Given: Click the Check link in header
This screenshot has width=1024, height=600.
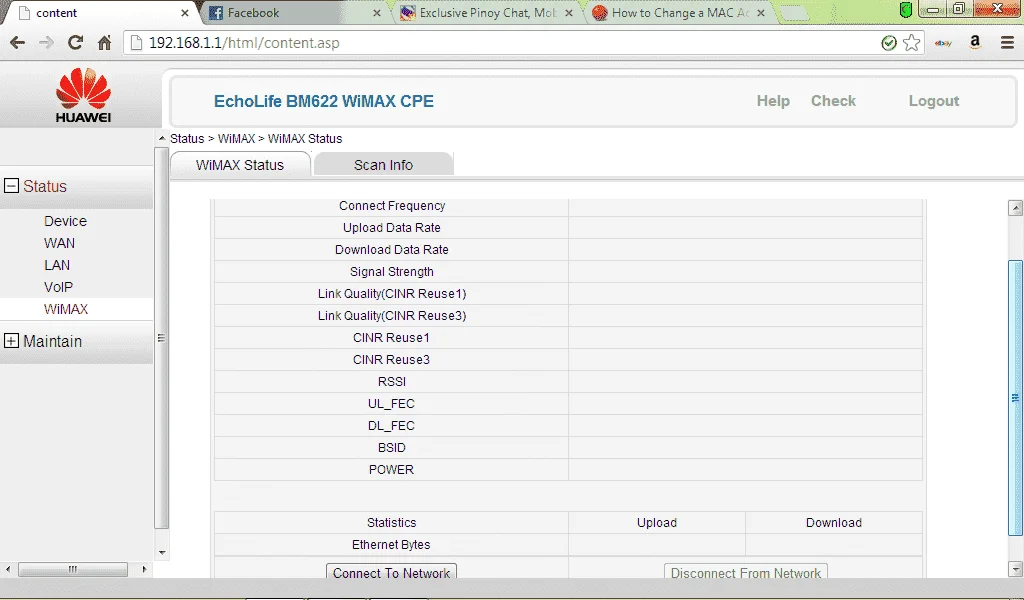Looking at the screenshot, I should pos(833,101).
